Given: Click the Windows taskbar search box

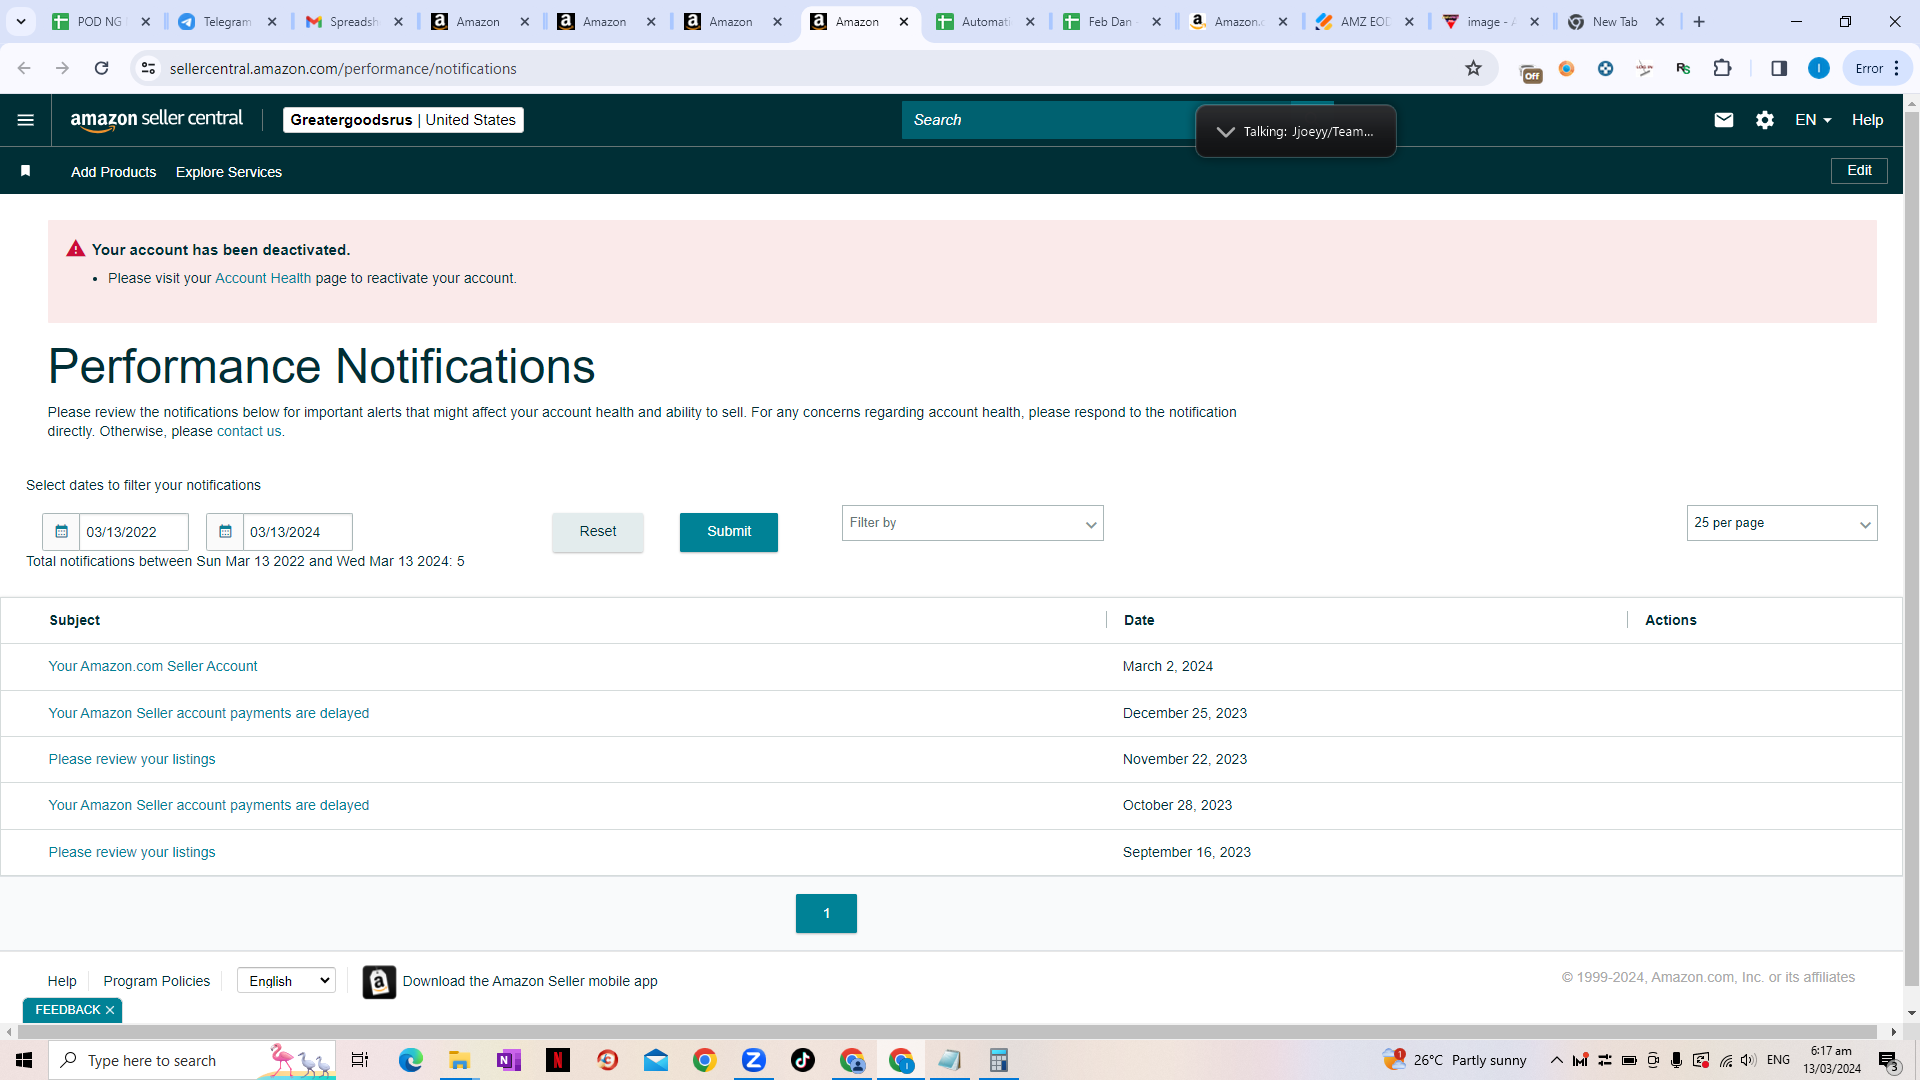Looking at the screenshot, I should click(192, 1060).
